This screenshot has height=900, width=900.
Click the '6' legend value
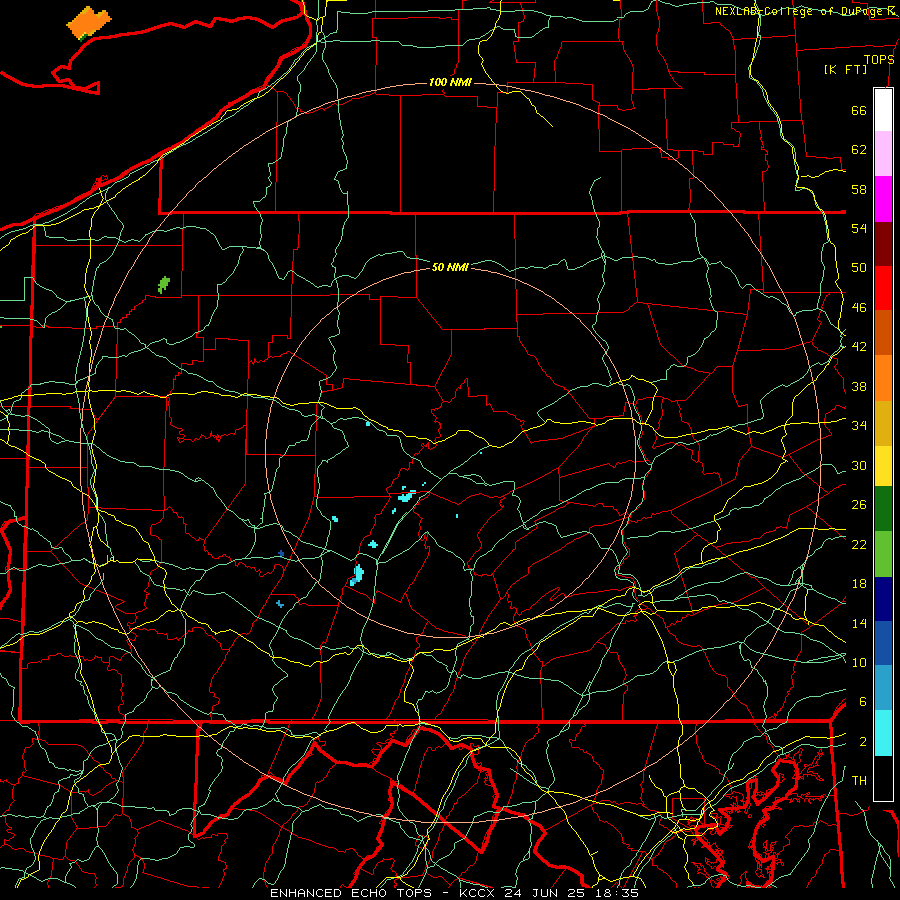tap(862, 701)
